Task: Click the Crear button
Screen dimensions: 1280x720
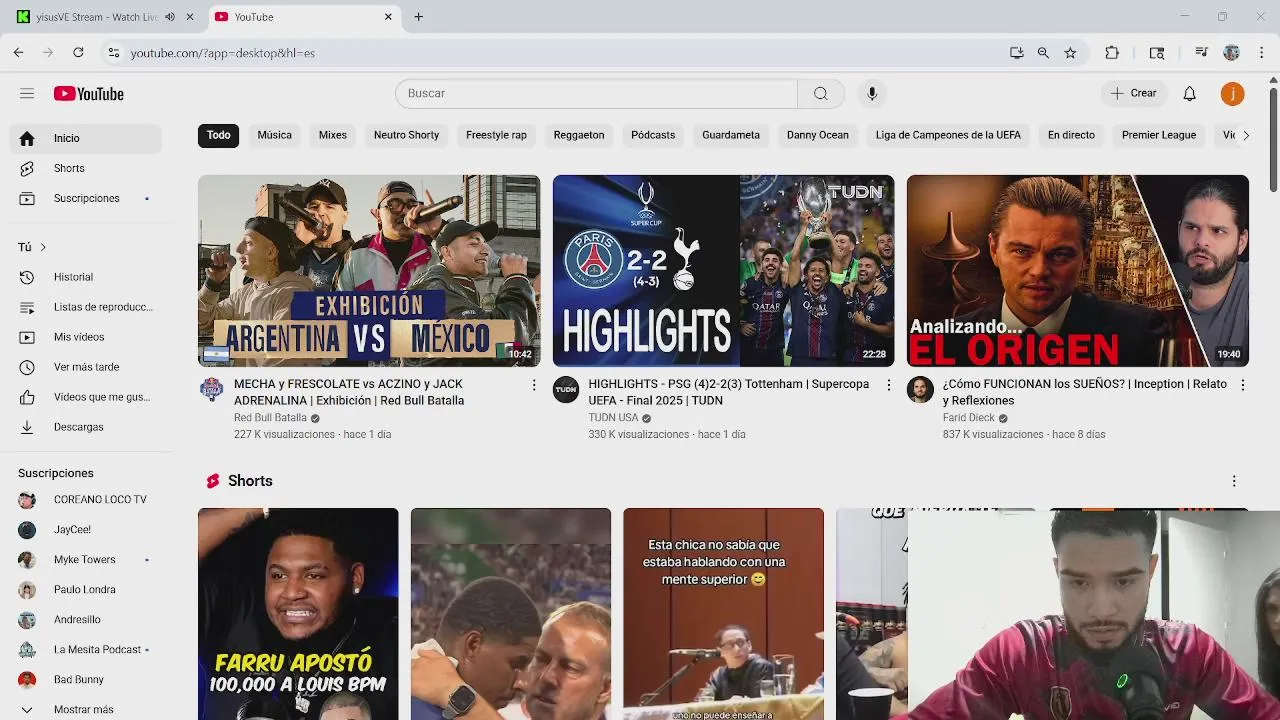Action: click(x=1133, y=93)
